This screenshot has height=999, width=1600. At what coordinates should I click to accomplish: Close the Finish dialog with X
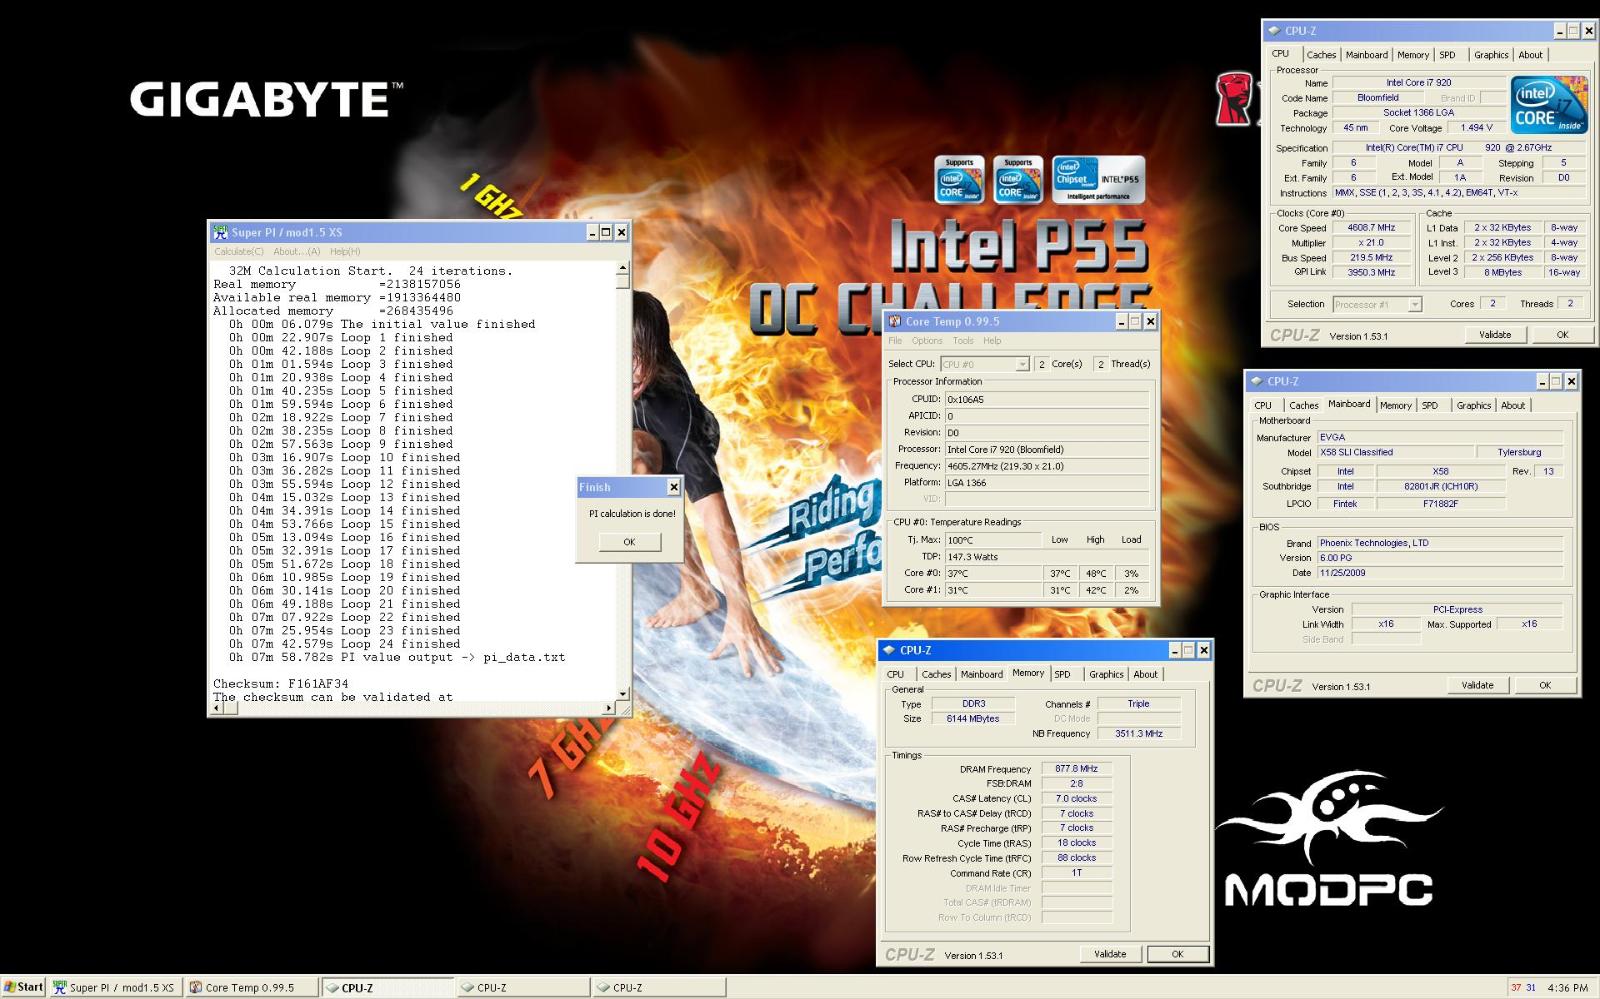click(x=673, y=487)
